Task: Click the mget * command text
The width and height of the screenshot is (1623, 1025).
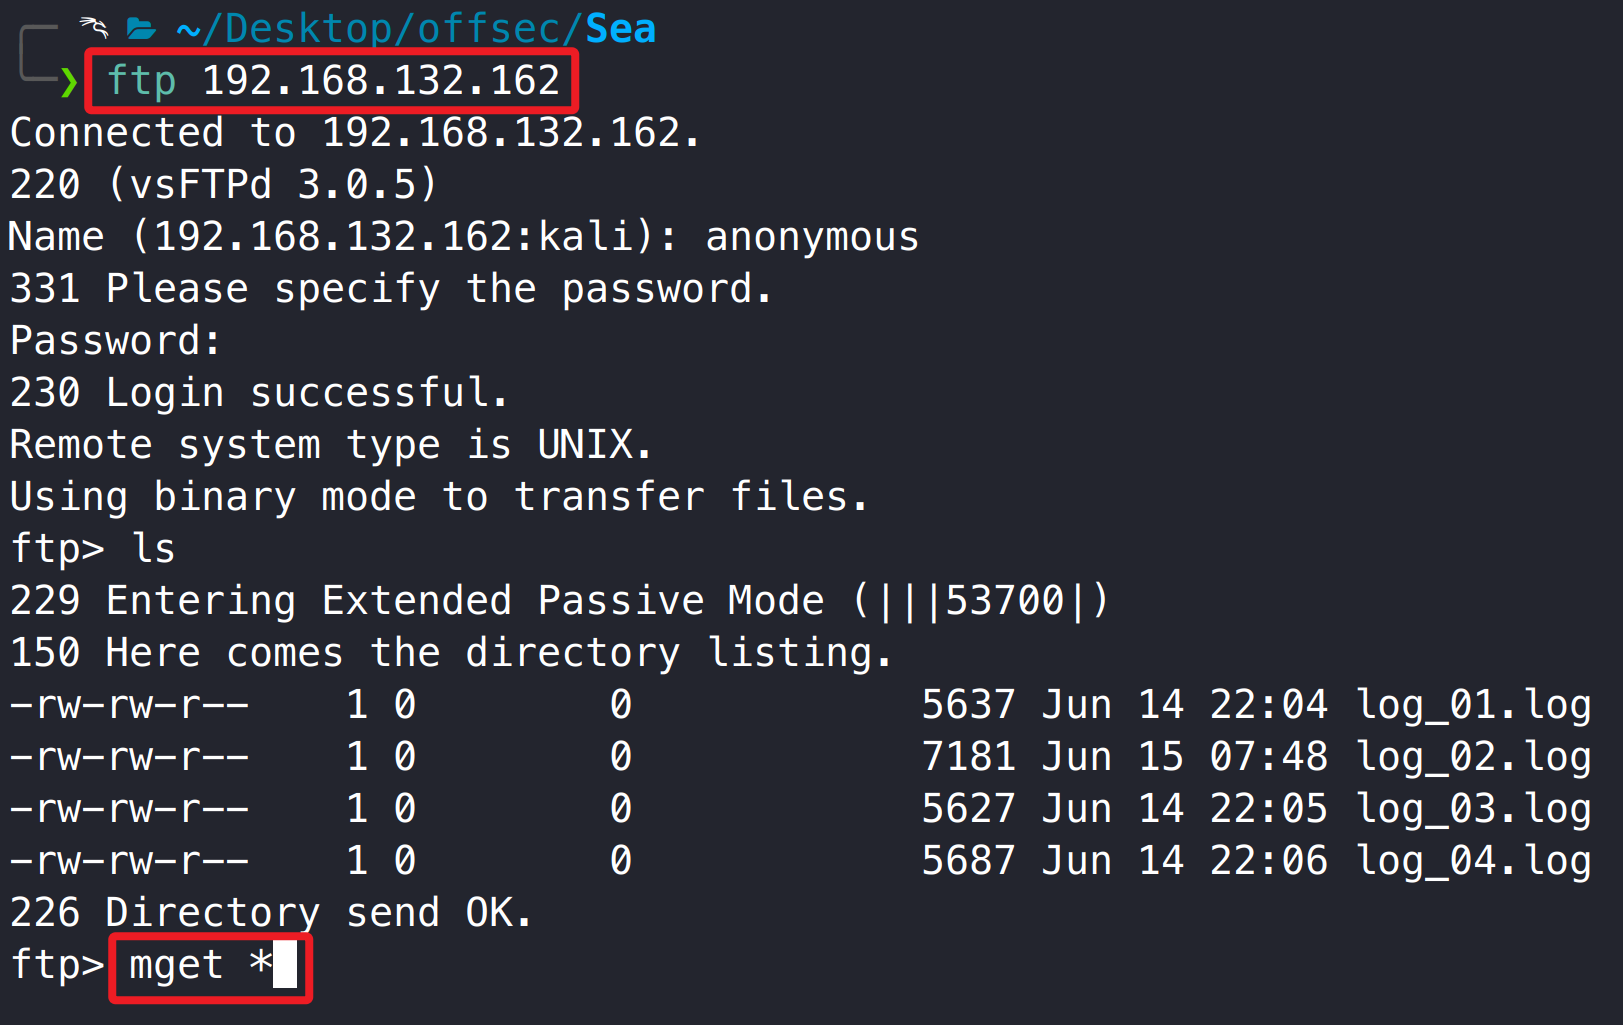Action: [200, 965]
